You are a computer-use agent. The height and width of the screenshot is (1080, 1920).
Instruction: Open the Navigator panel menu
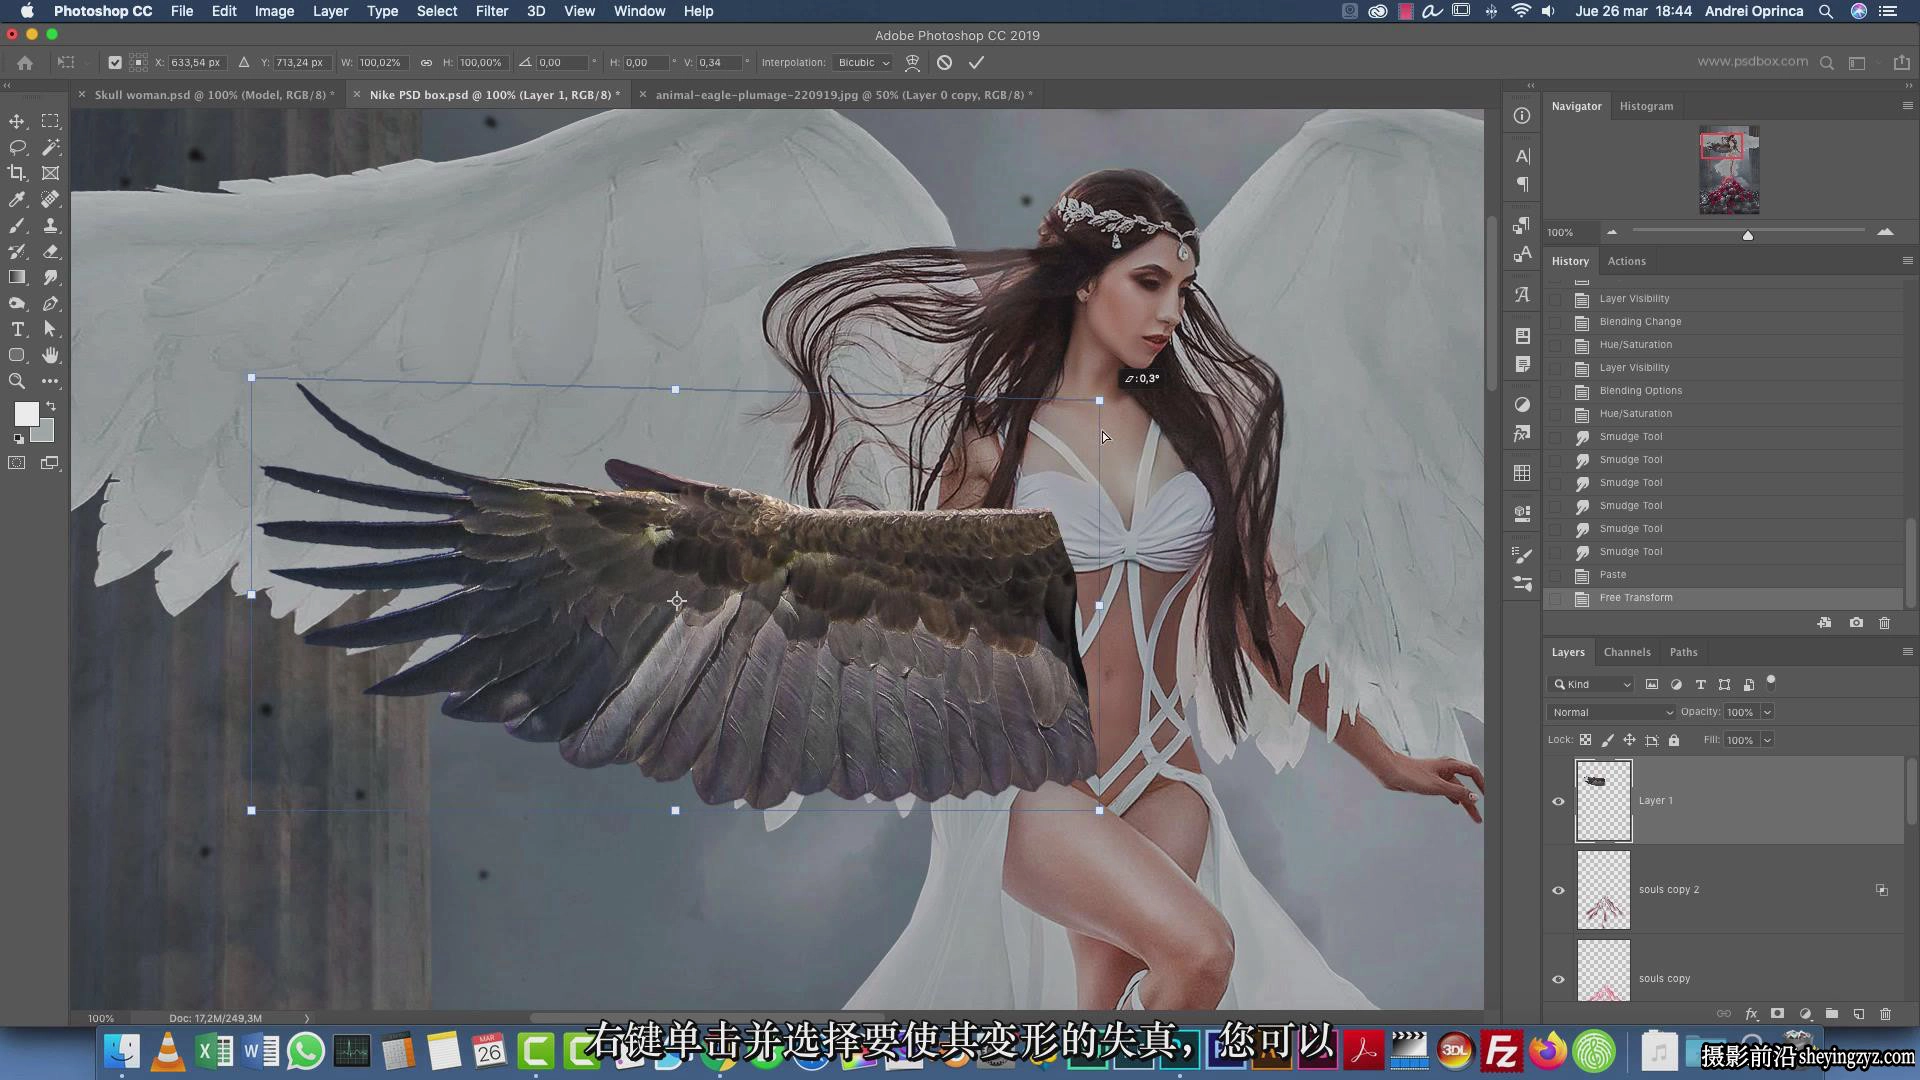pyautogui.click(x=1907, y=105)
